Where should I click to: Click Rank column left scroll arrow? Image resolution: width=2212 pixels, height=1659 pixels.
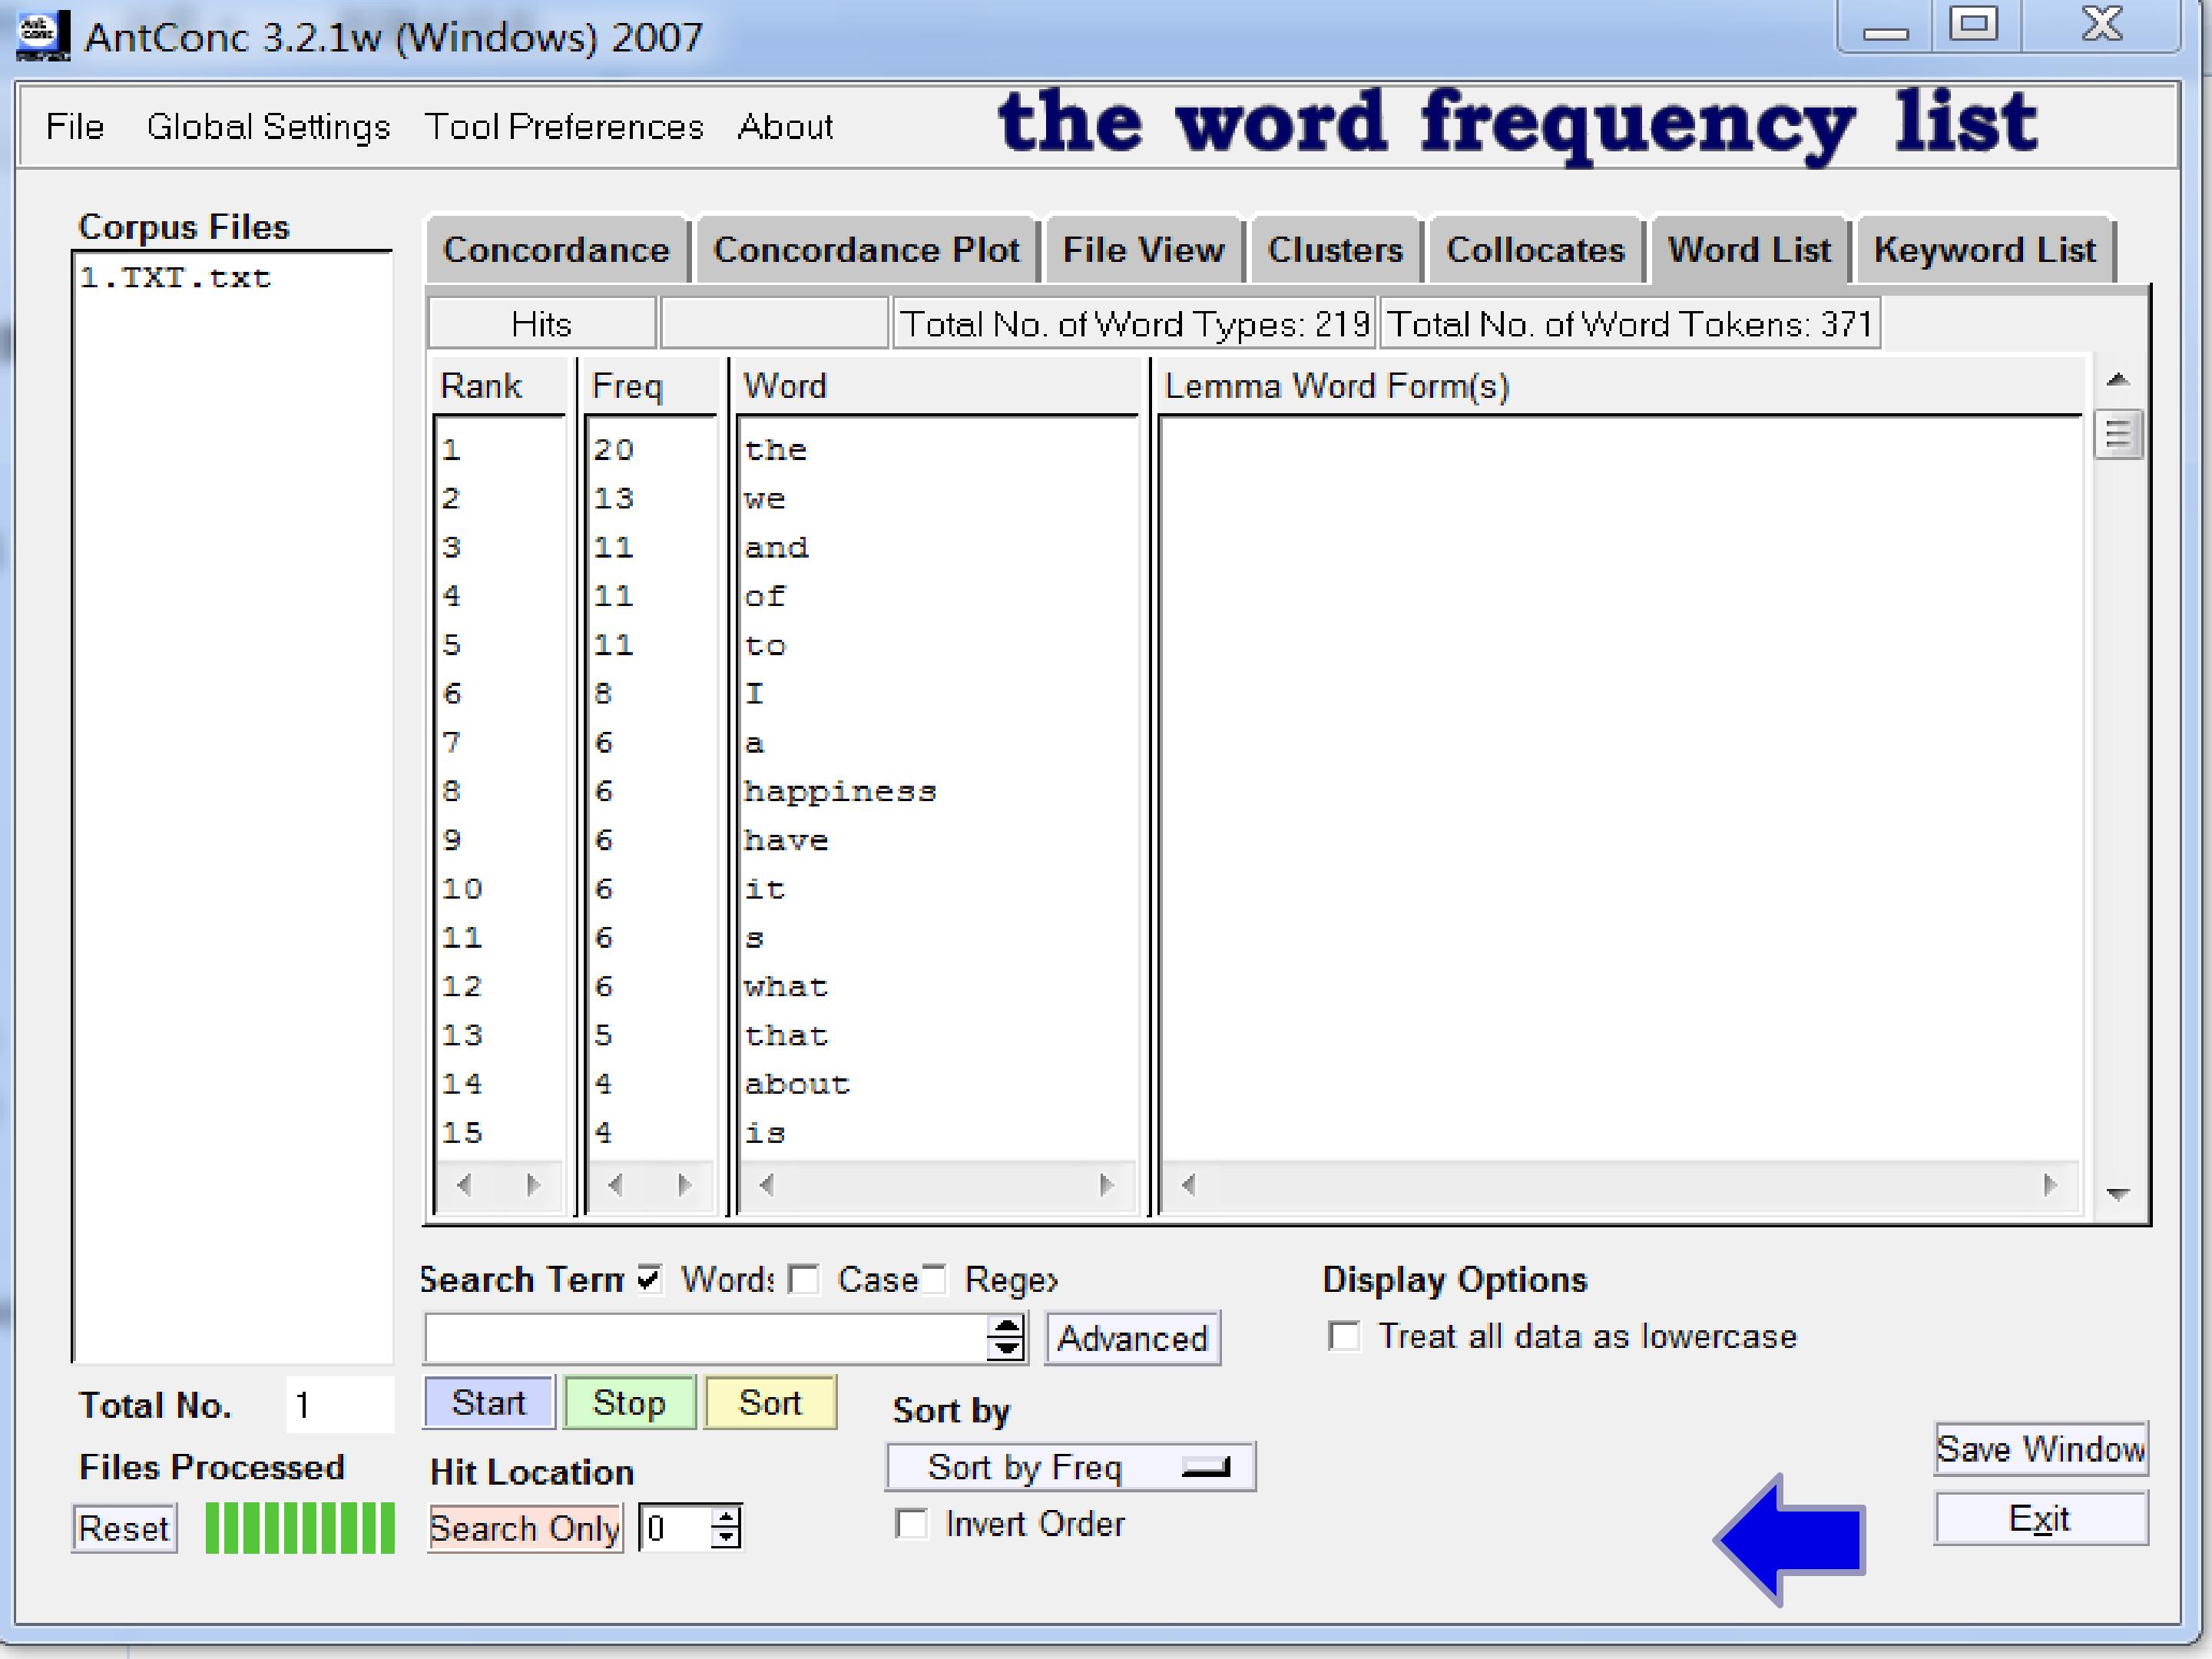(463, 1185)
